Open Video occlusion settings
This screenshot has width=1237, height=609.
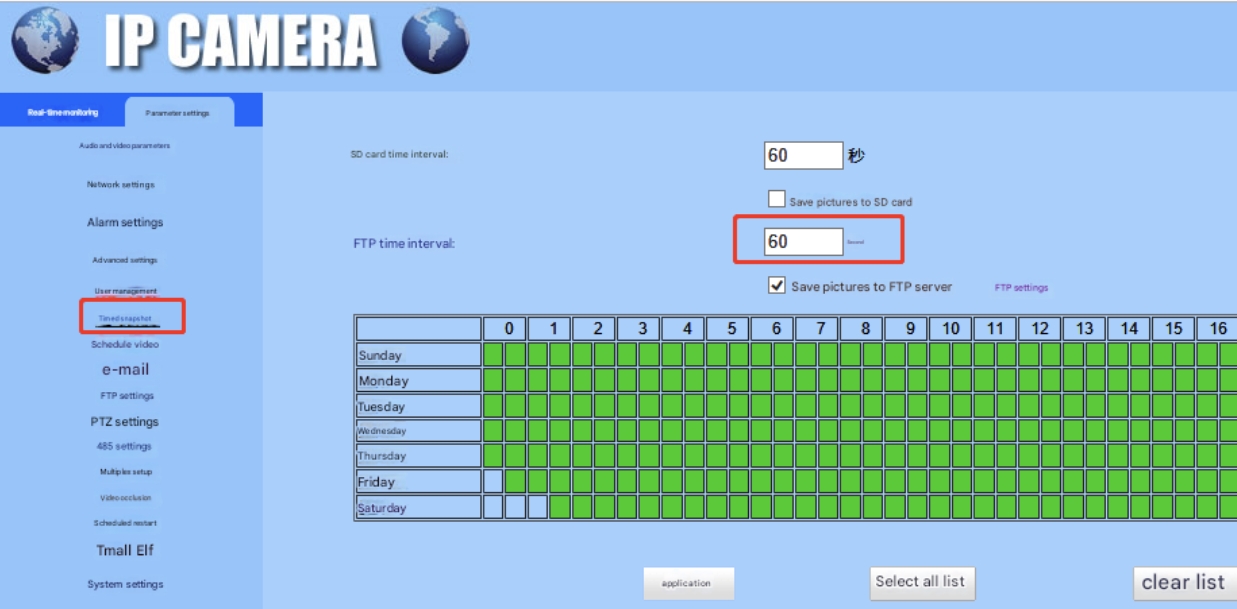coord(126,497)
